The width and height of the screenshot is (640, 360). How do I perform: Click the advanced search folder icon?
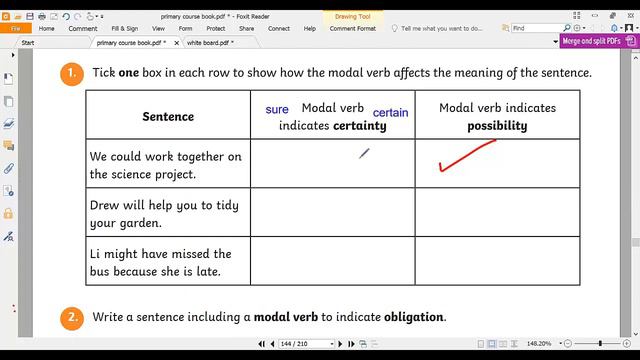[505, 28]
